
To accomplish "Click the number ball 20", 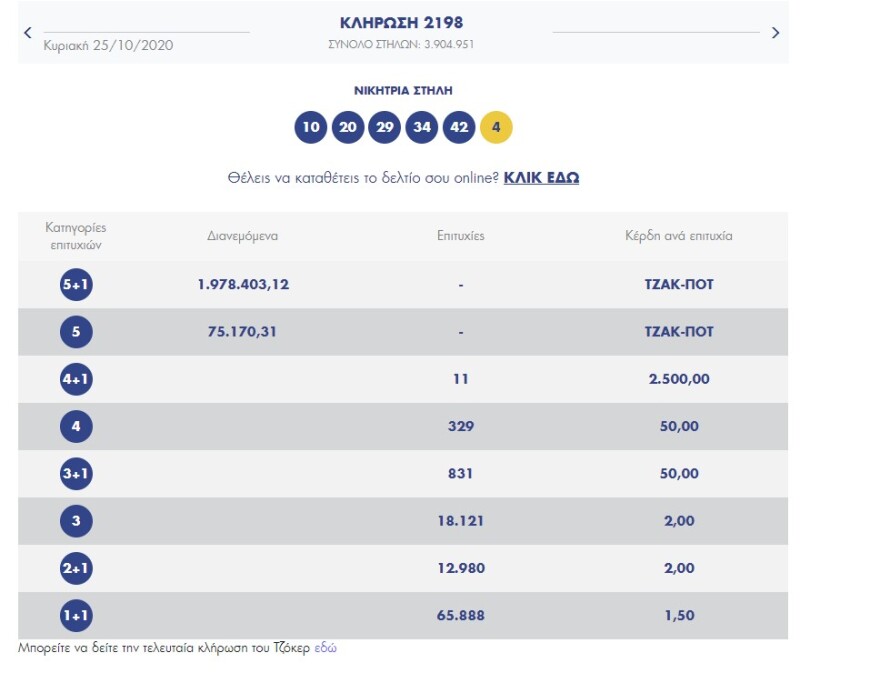I will [x=350, y=127].
